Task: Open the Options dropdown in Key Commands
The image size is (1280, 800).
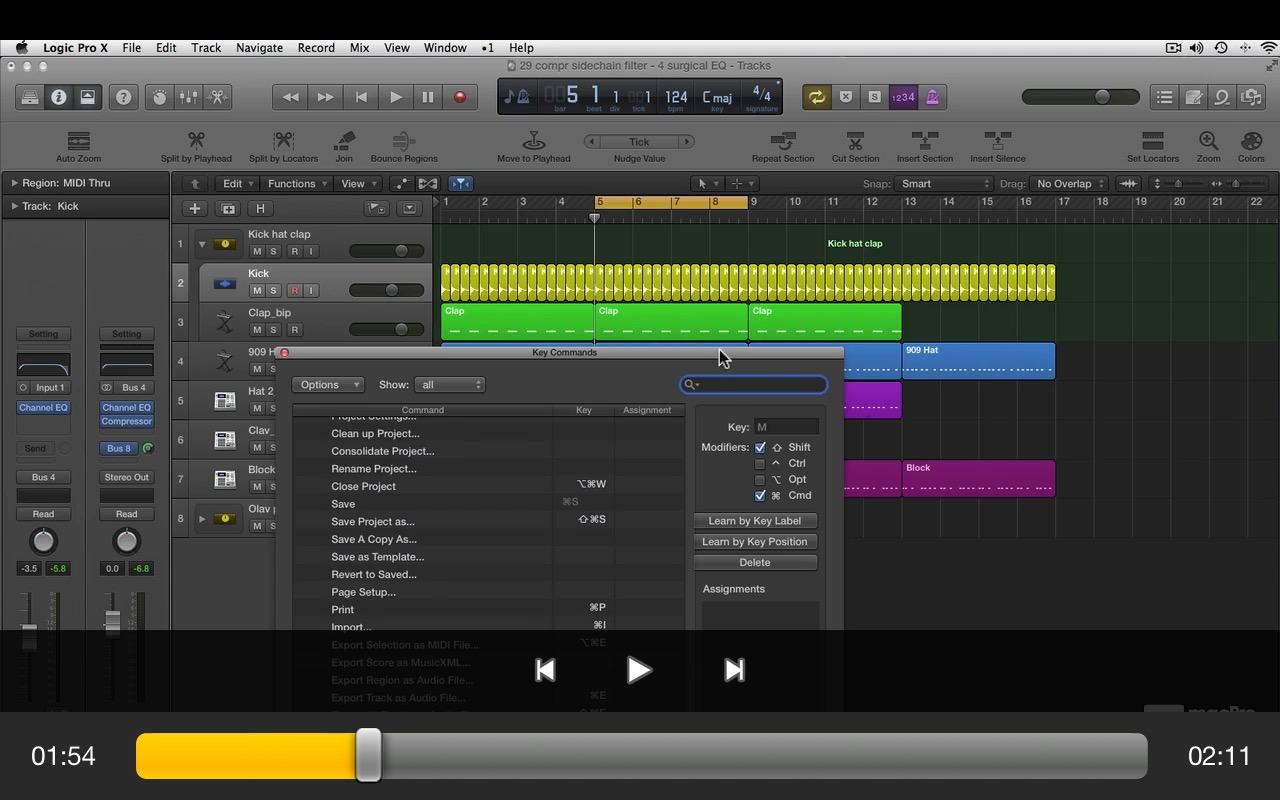Action: coord(327,385)
